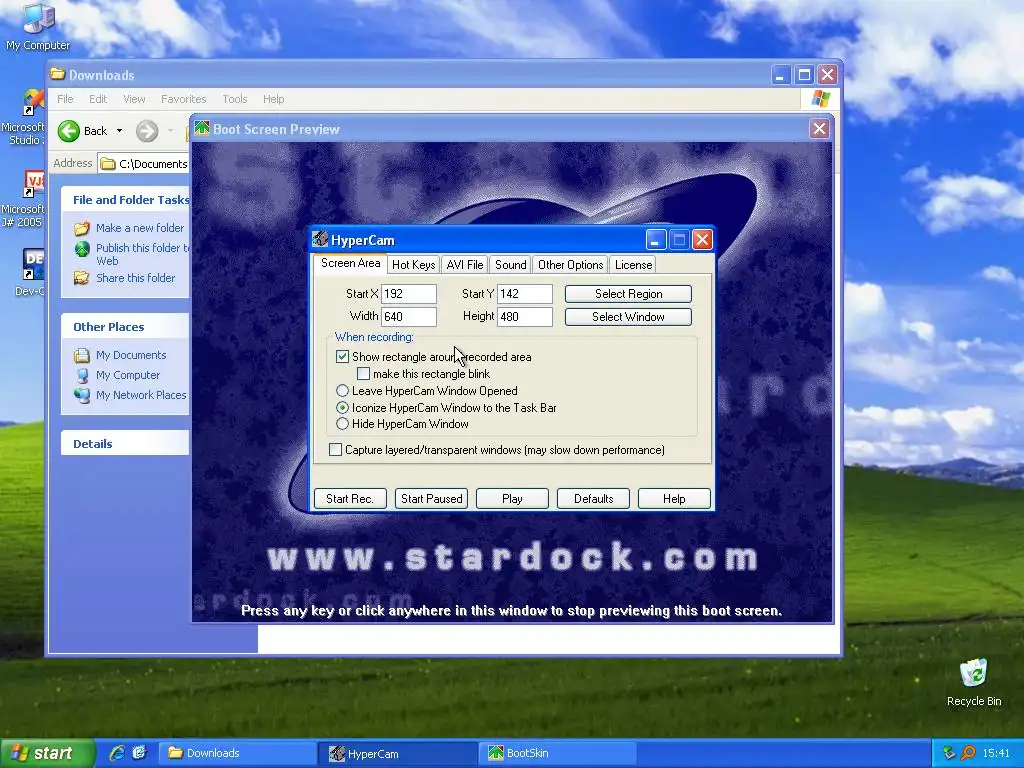Click the My Network Places icon
This screenshot has width=1024, height=768.
pyautogui.click(x=82, y=395)
